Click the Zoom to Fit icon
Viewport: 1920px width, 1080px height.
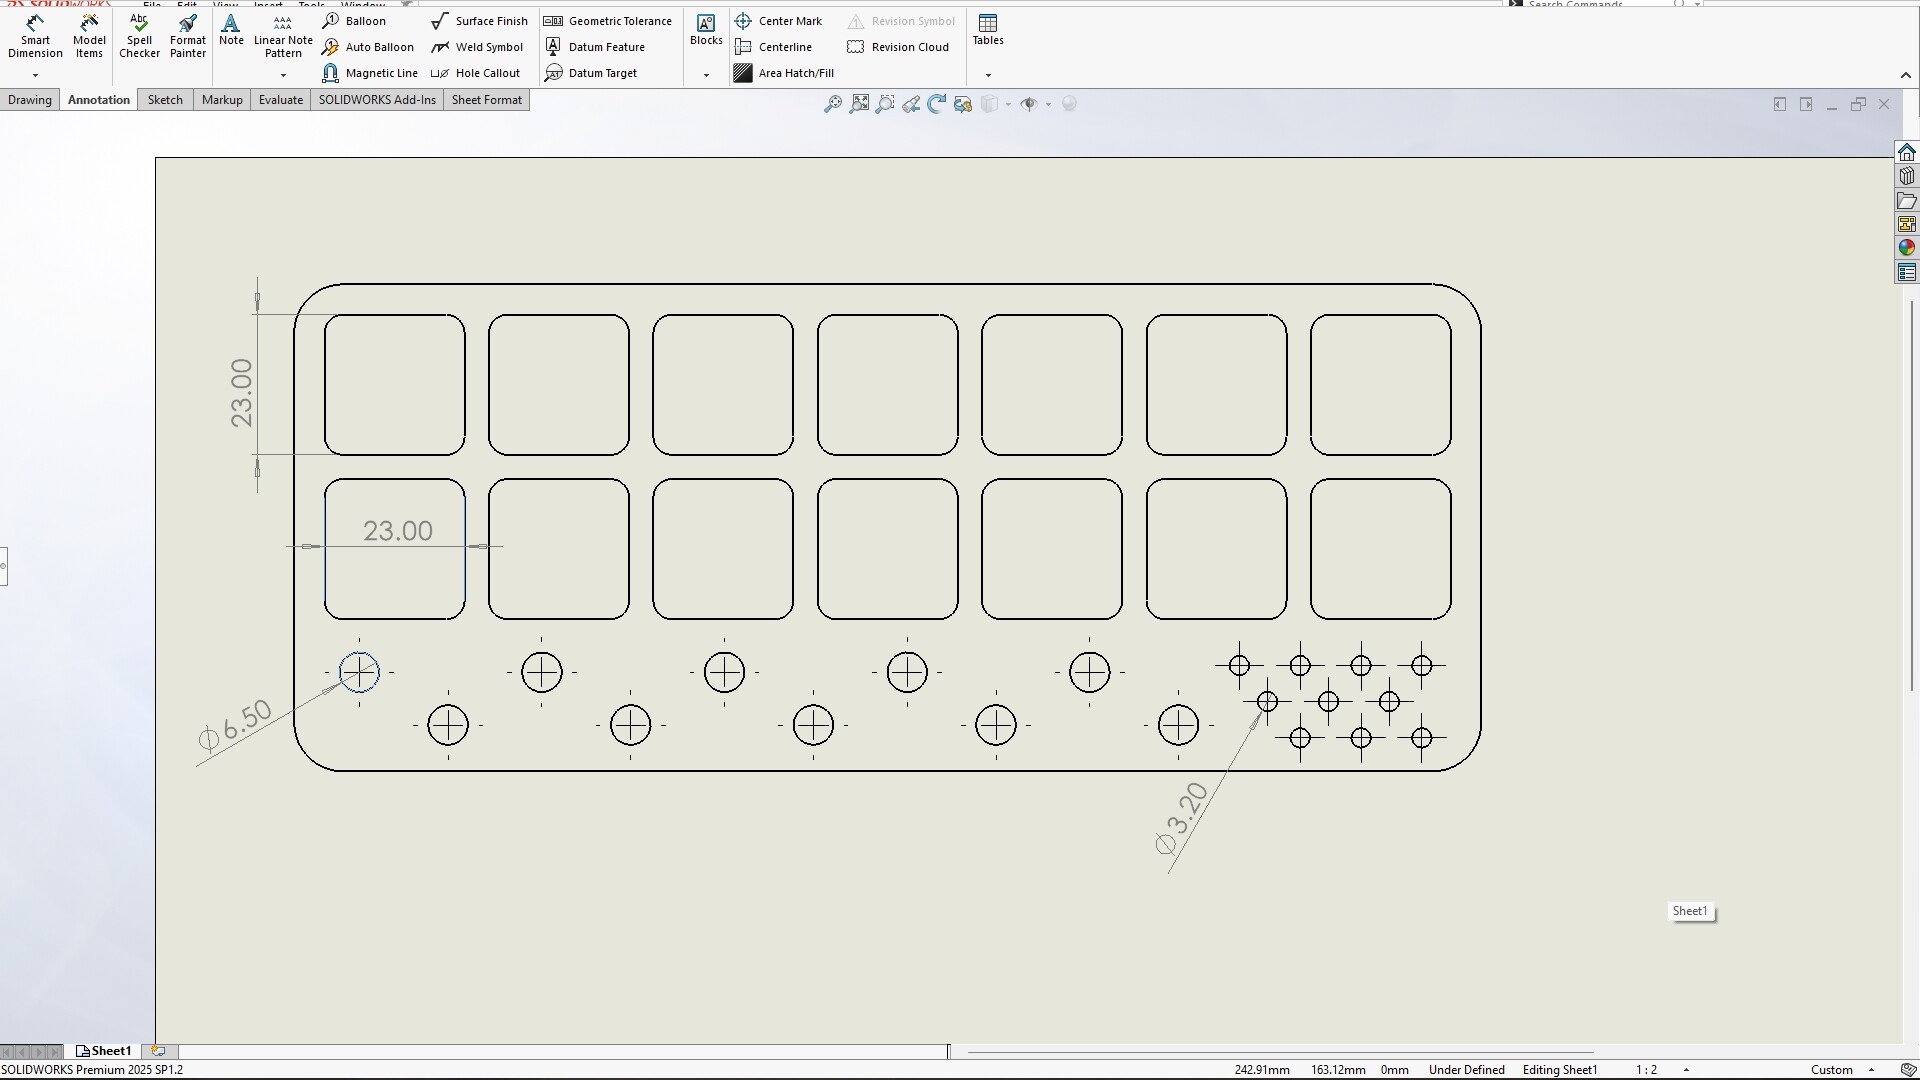[832, 104]
